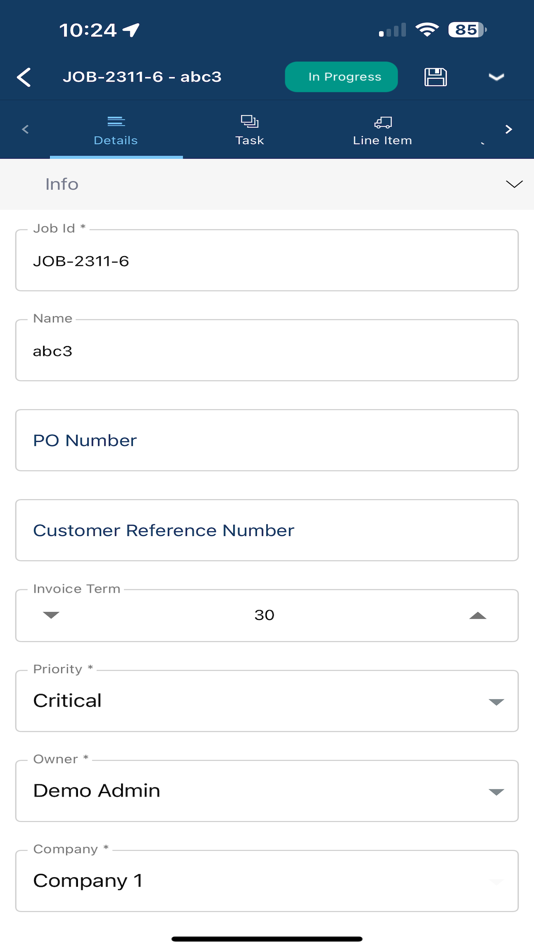Image resolution: width=534 pixels, height=950 pixels.
Task: Click the Line Item truck icon
Action: [382, 122]
